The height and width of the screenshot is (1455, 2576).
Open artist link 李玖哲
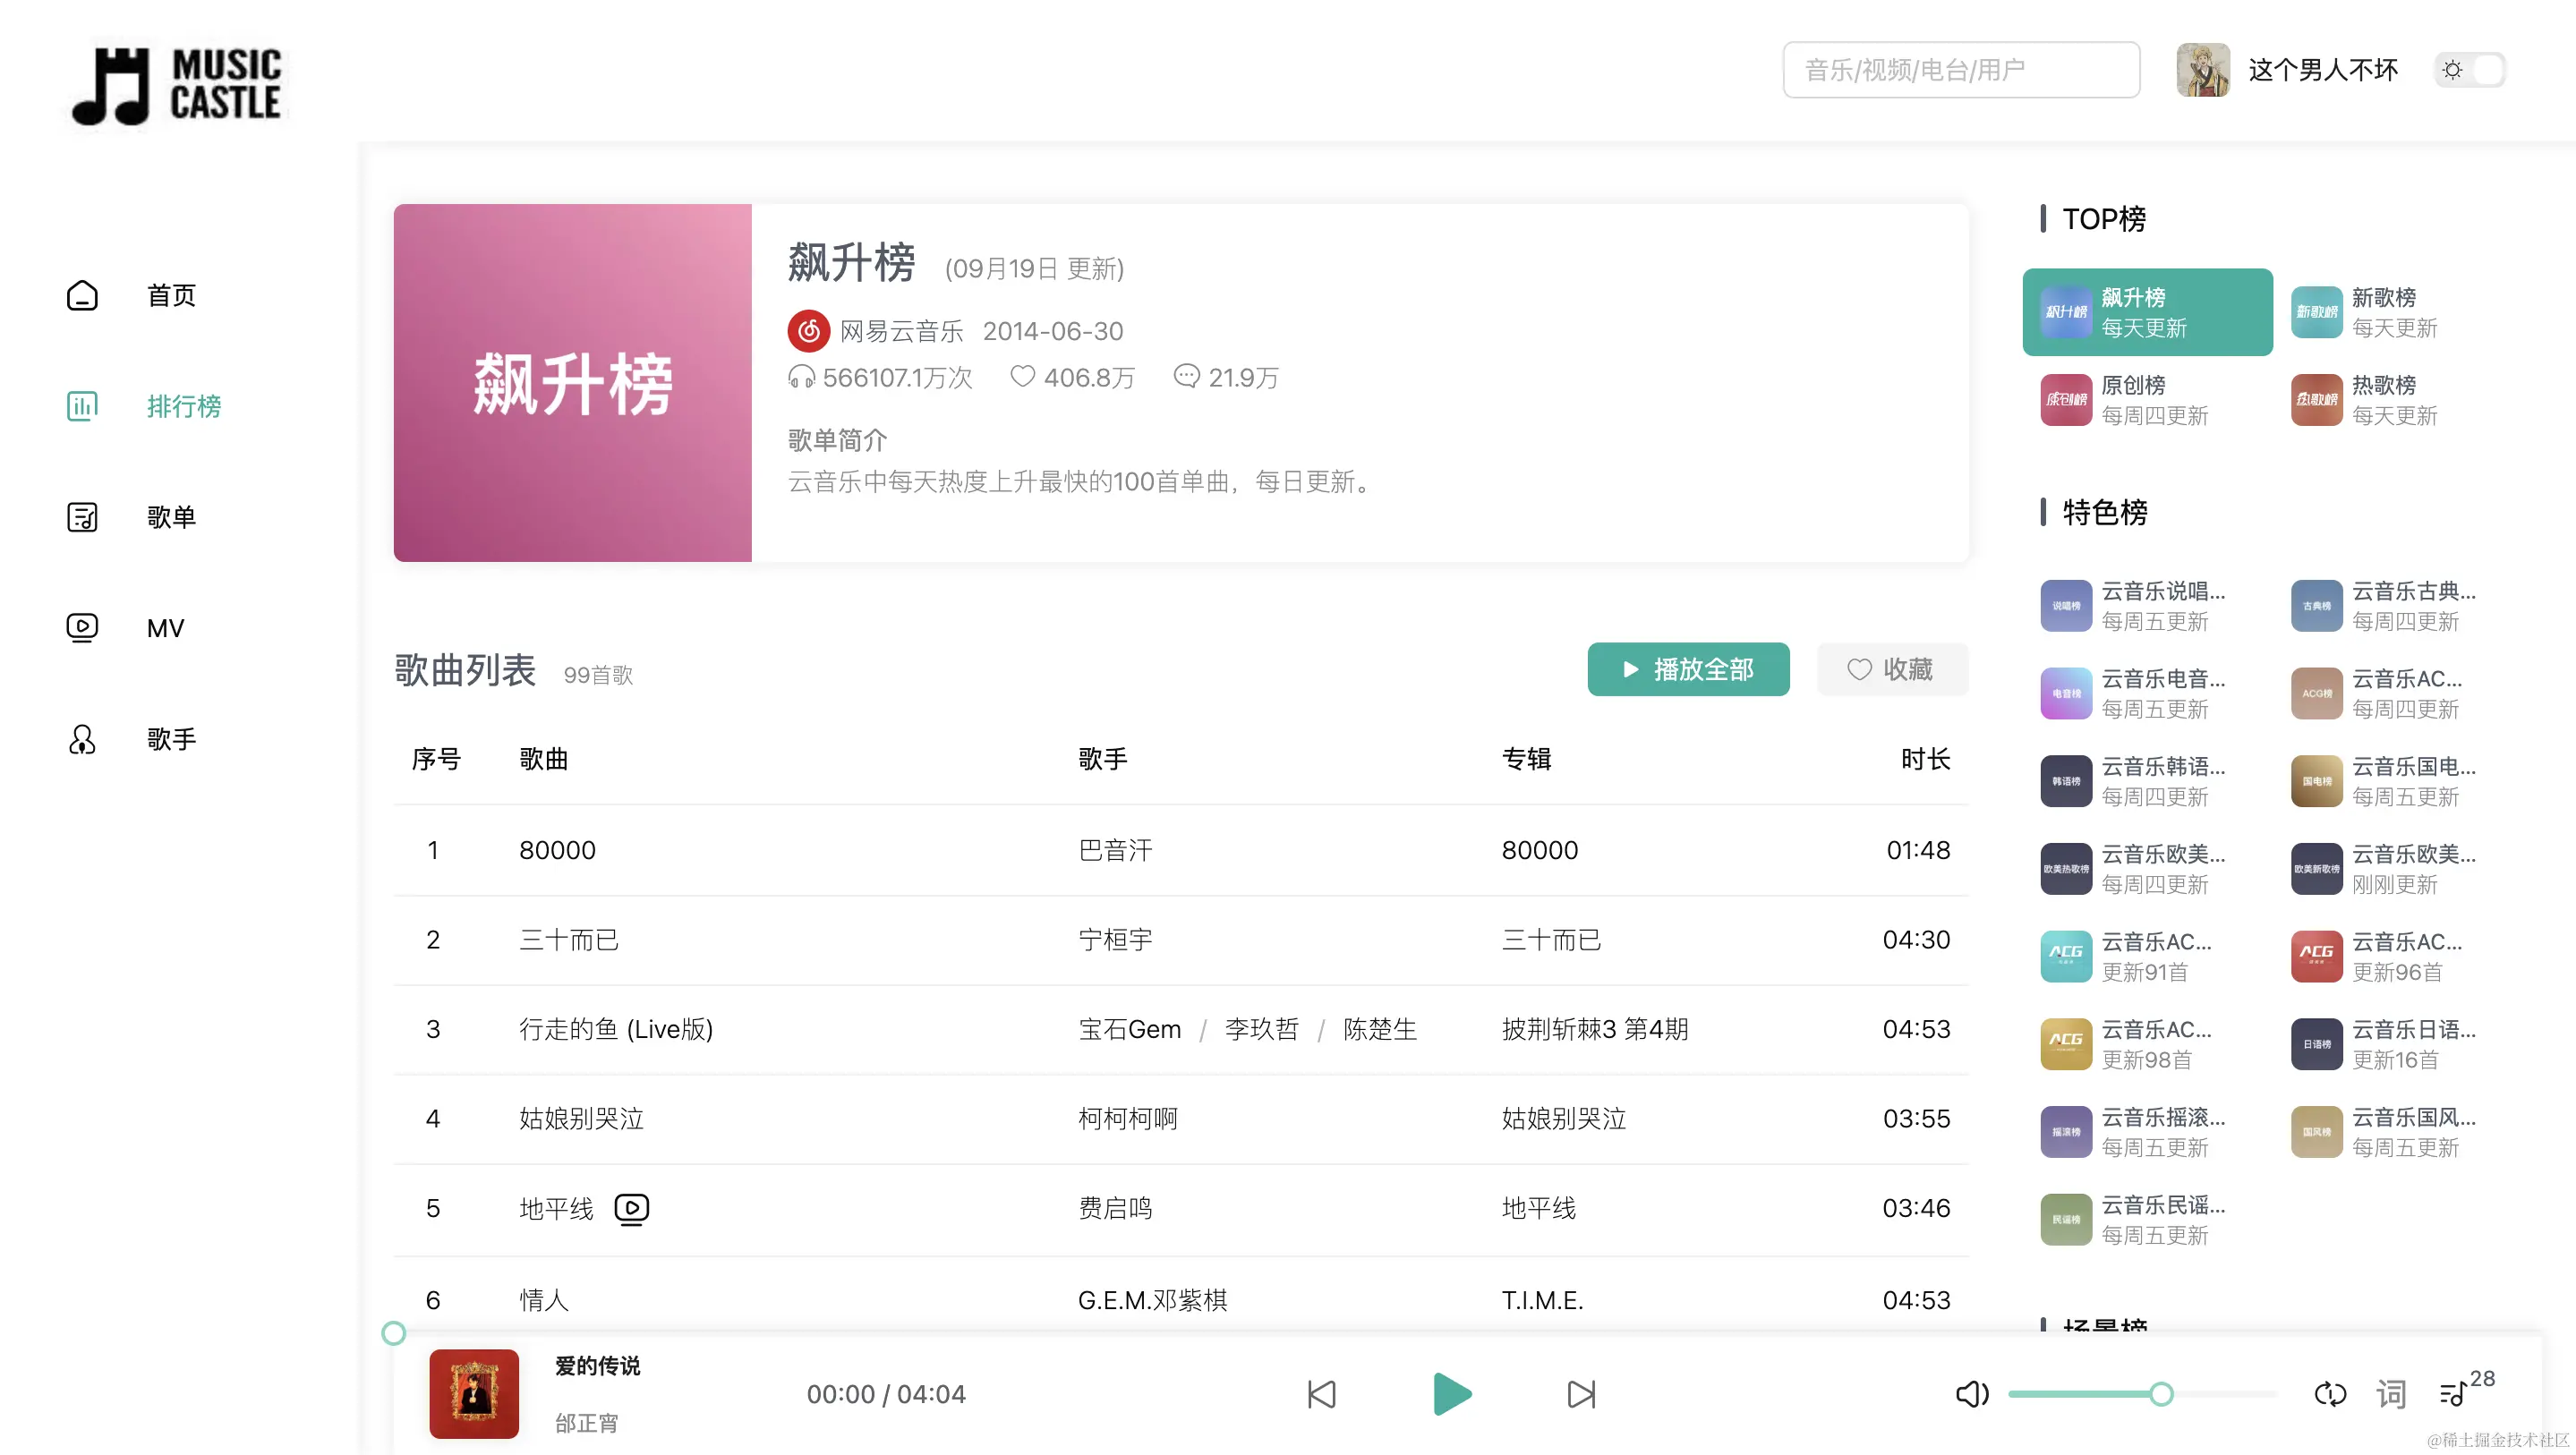(1261, 1029)
